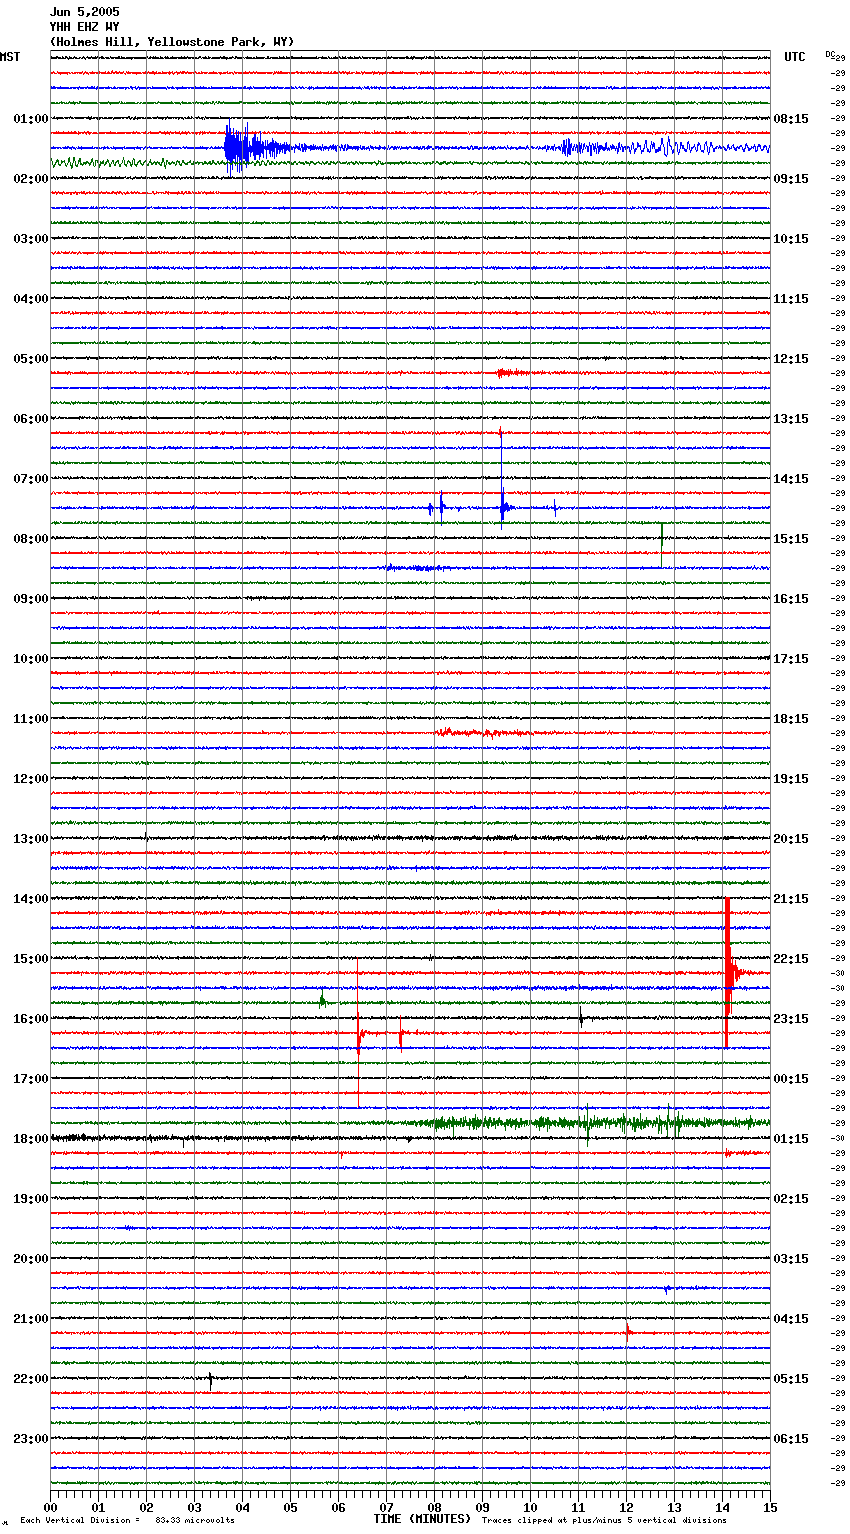Viewport: 850px width, 1534px height.
Task: Click the red spike on the 16:15 trace near minute 6
Action: point(359,1032)
